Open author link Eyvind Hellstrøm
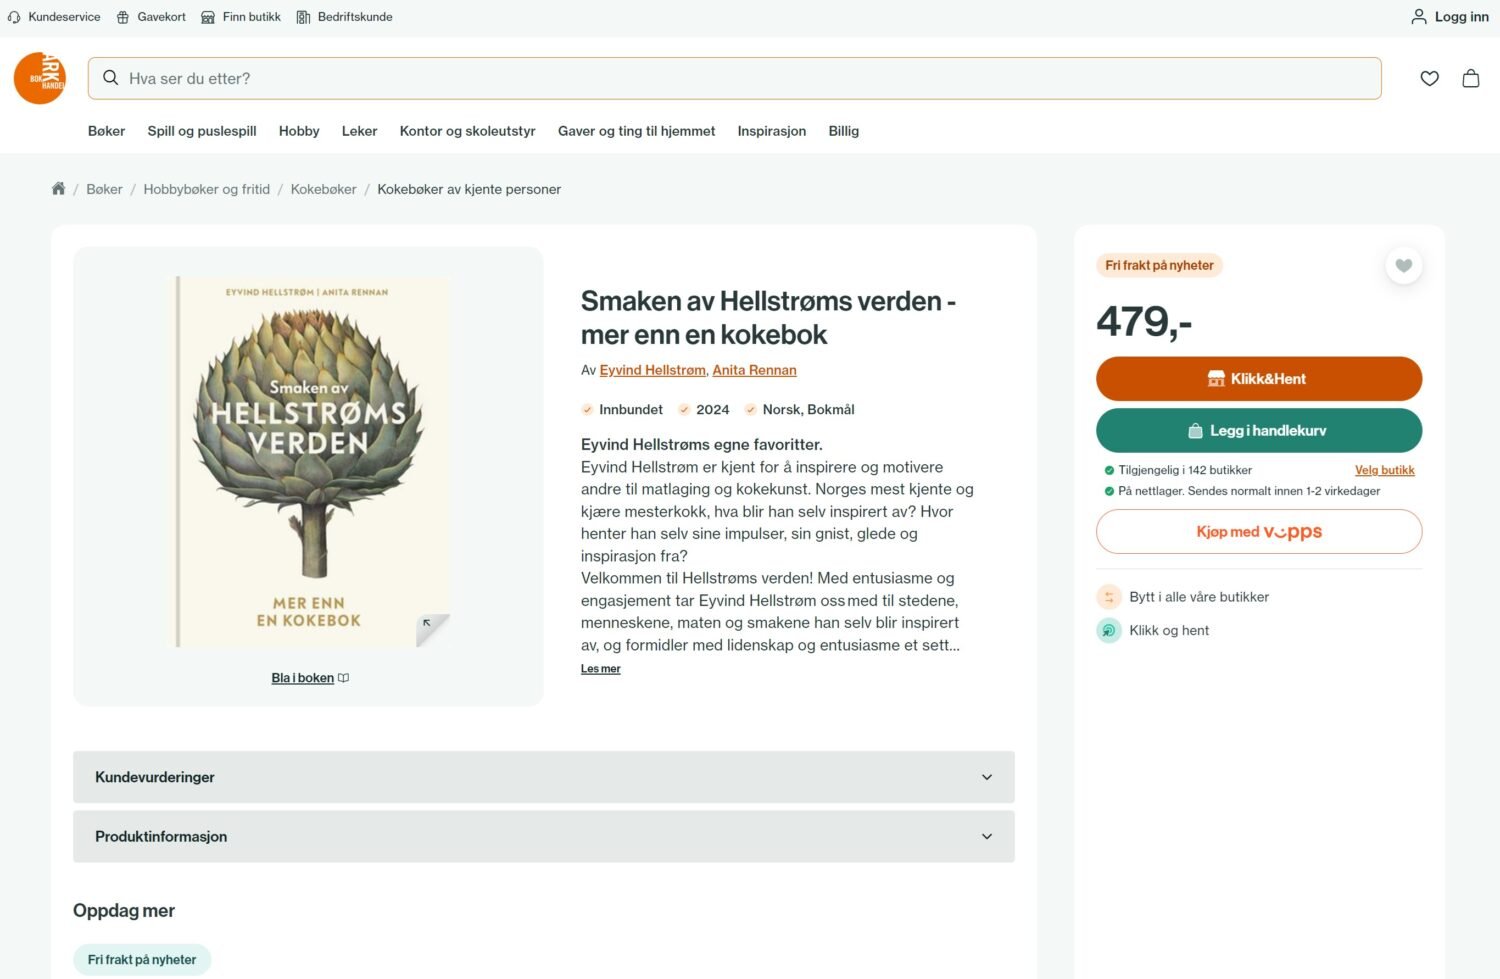Image resolution: width=1500 pixels, height=979 pixels. point(652,370)
